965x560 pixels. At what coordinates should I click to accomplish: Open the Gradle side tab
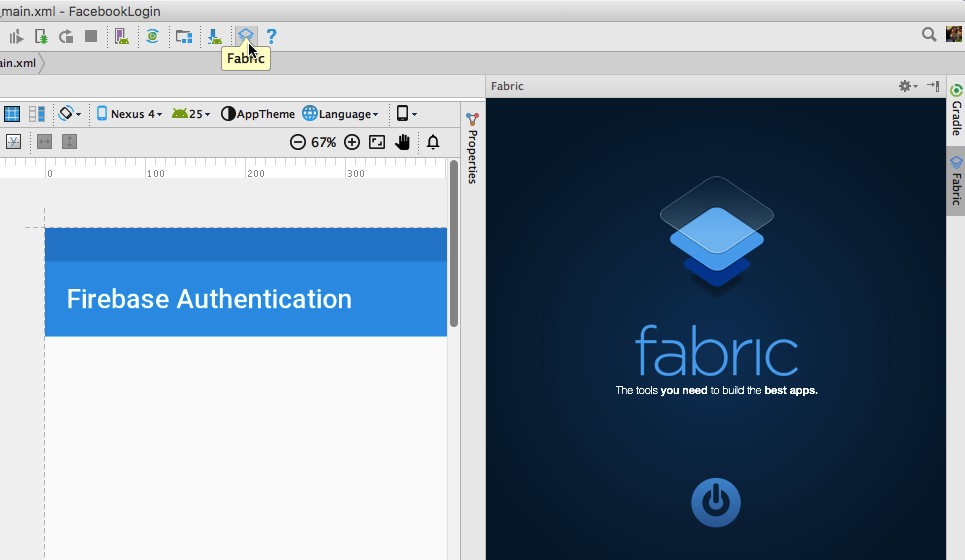(956, 111)
